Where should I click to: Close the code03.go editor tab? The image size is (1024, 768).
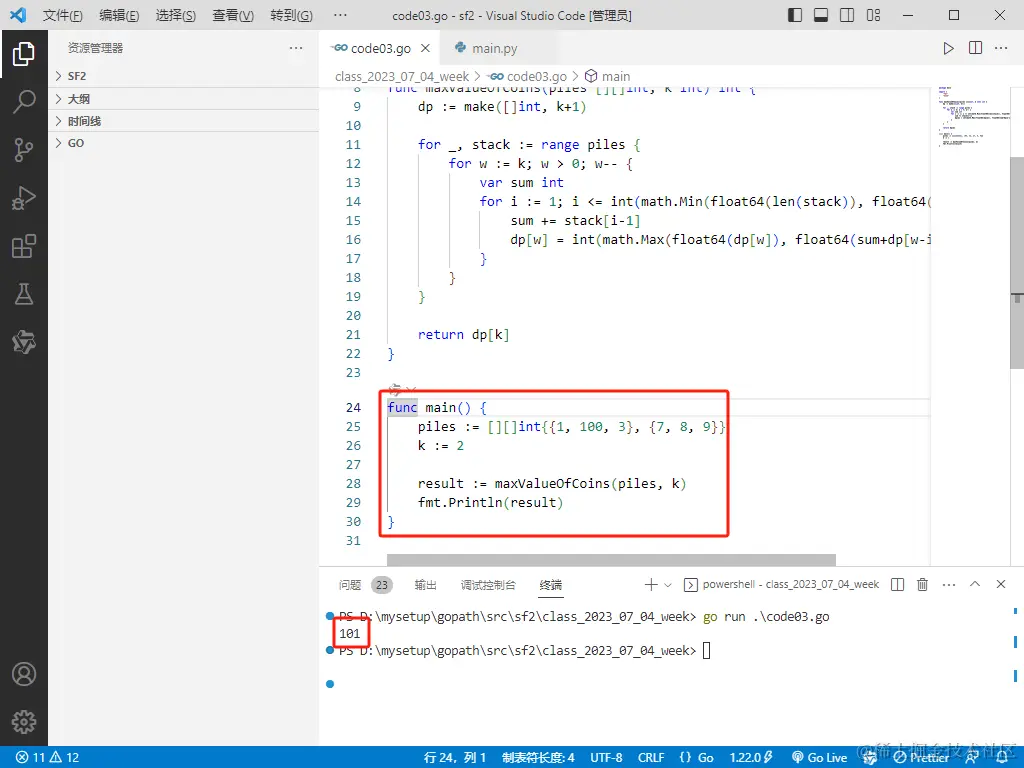(425, 48)
